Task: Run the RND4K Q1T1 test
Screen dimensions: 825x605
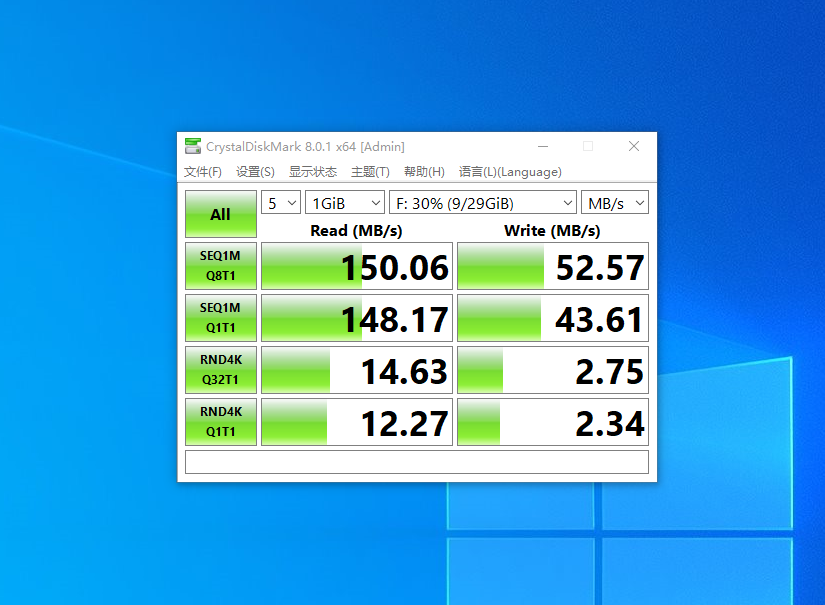Action: 220,422
